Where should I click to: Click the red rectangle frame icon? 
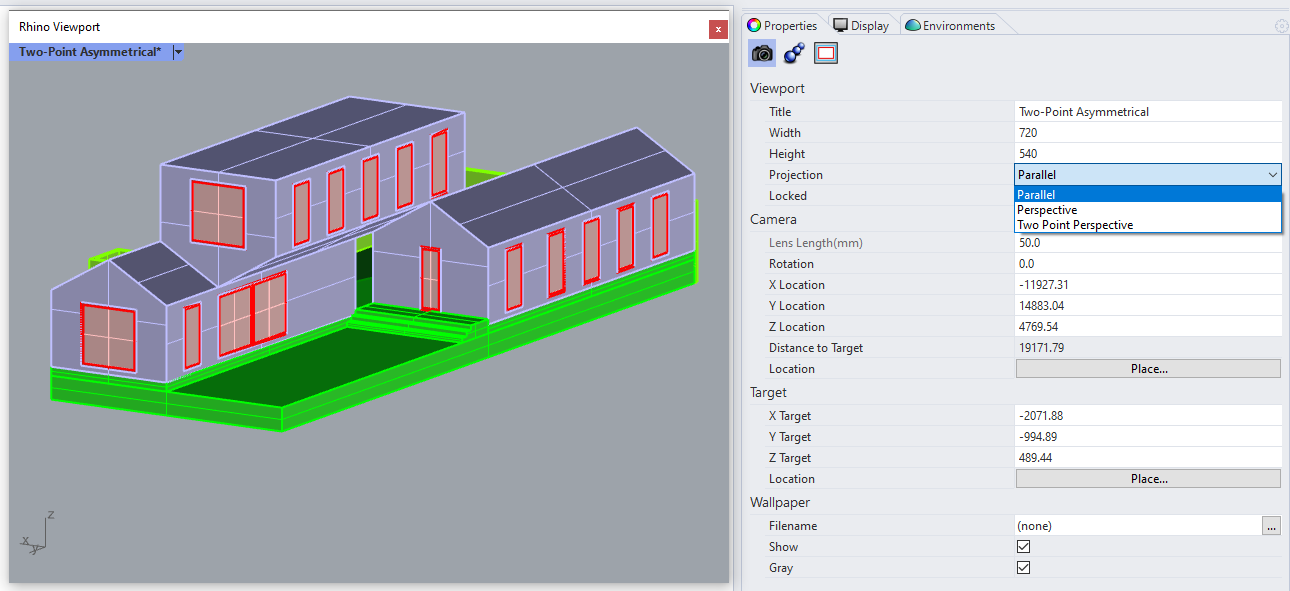[826, 54]
